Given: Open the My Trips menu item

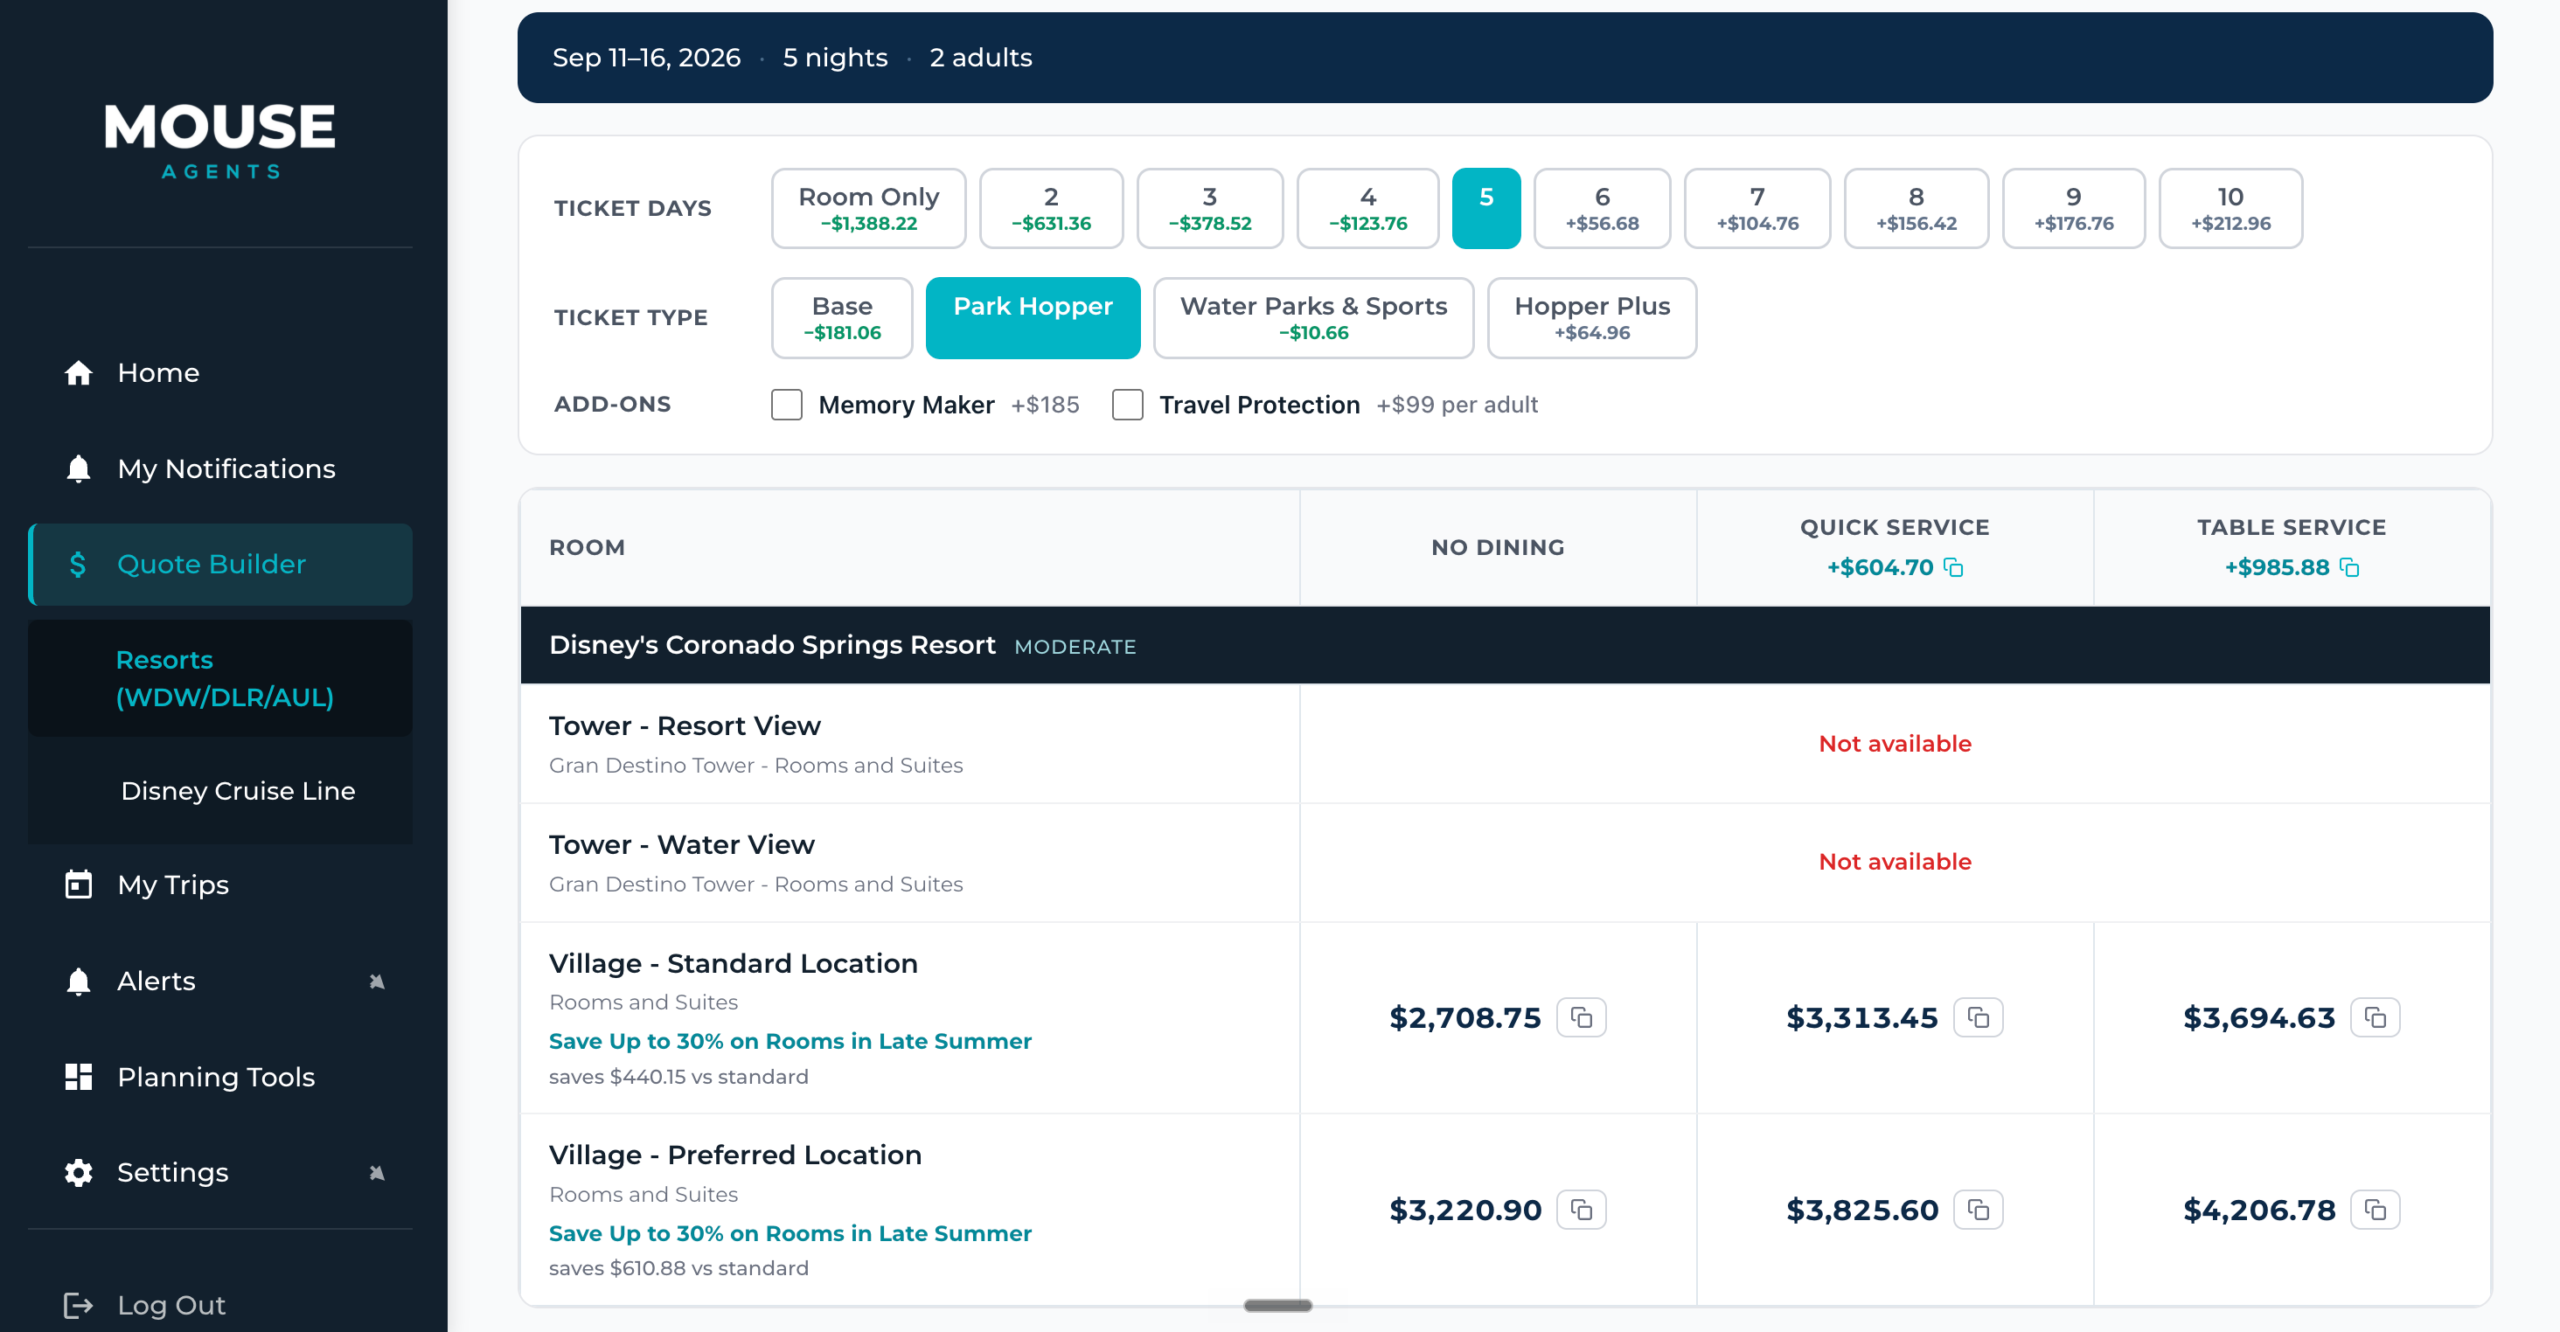Looking at the screenshot, I should tap(220, 885).
